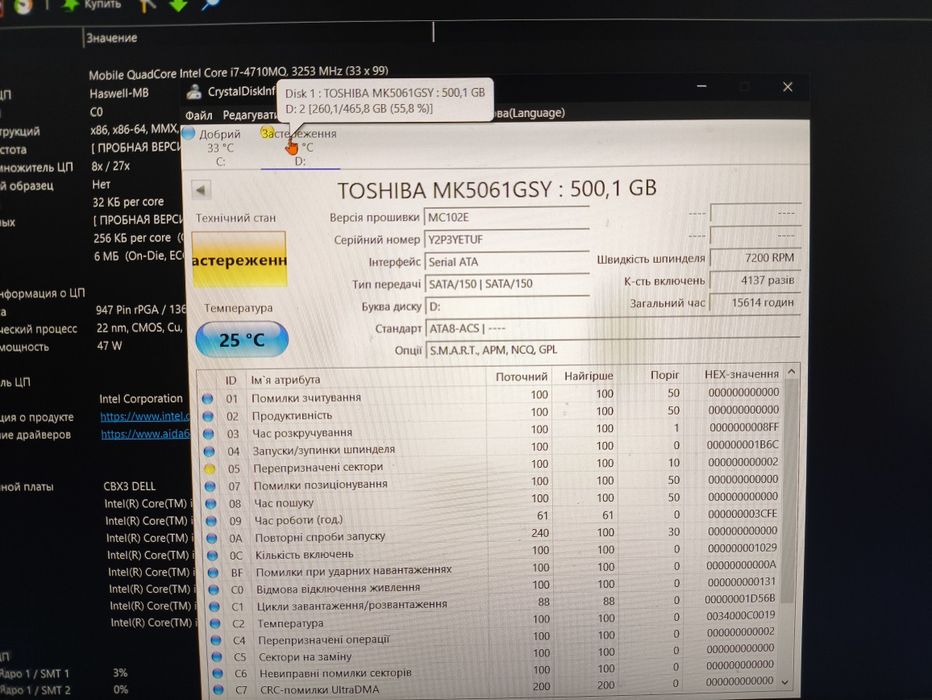The image size is (932, 700).
Task: Click status icon for C7 CRC-помилки UltraDMA
Action: point(218,690)
